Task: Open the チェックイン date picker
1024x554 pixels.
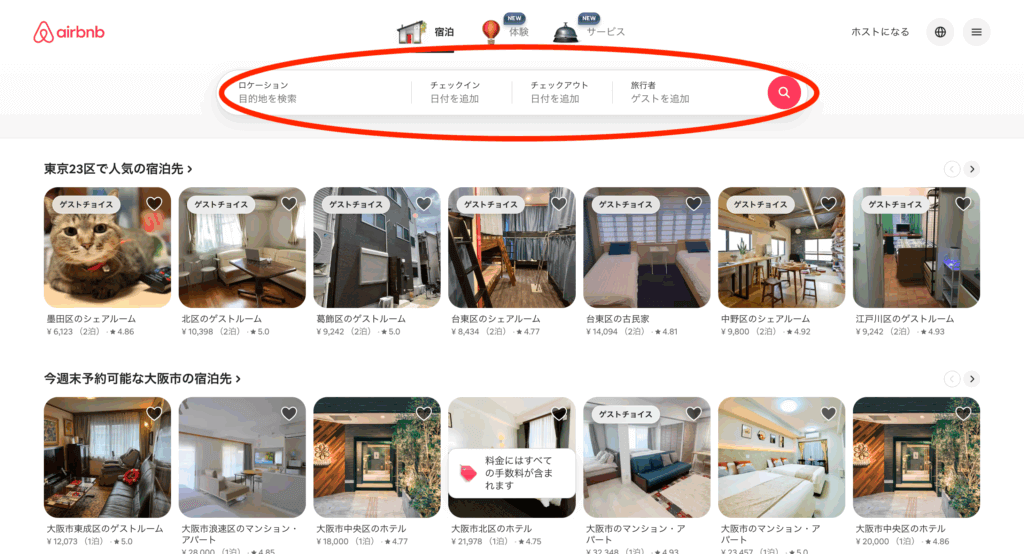Action: tap(461, 92)
